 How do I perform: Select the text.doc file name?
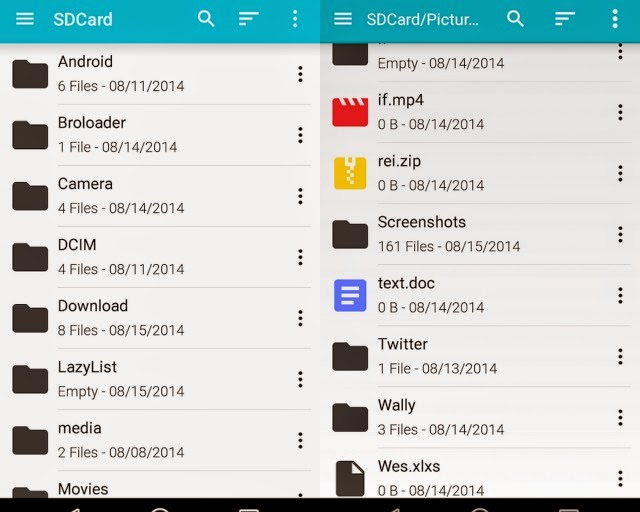pos(406,283)
